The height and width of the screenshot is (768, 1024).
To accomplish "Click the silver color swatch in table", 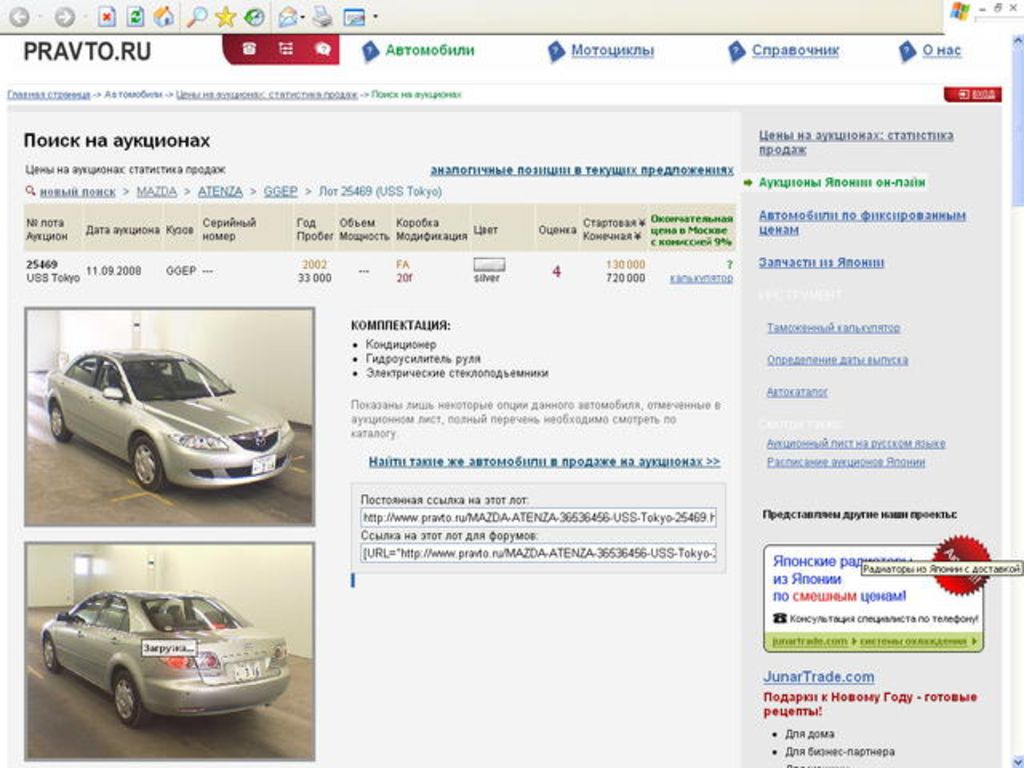I will click(488, 264).
